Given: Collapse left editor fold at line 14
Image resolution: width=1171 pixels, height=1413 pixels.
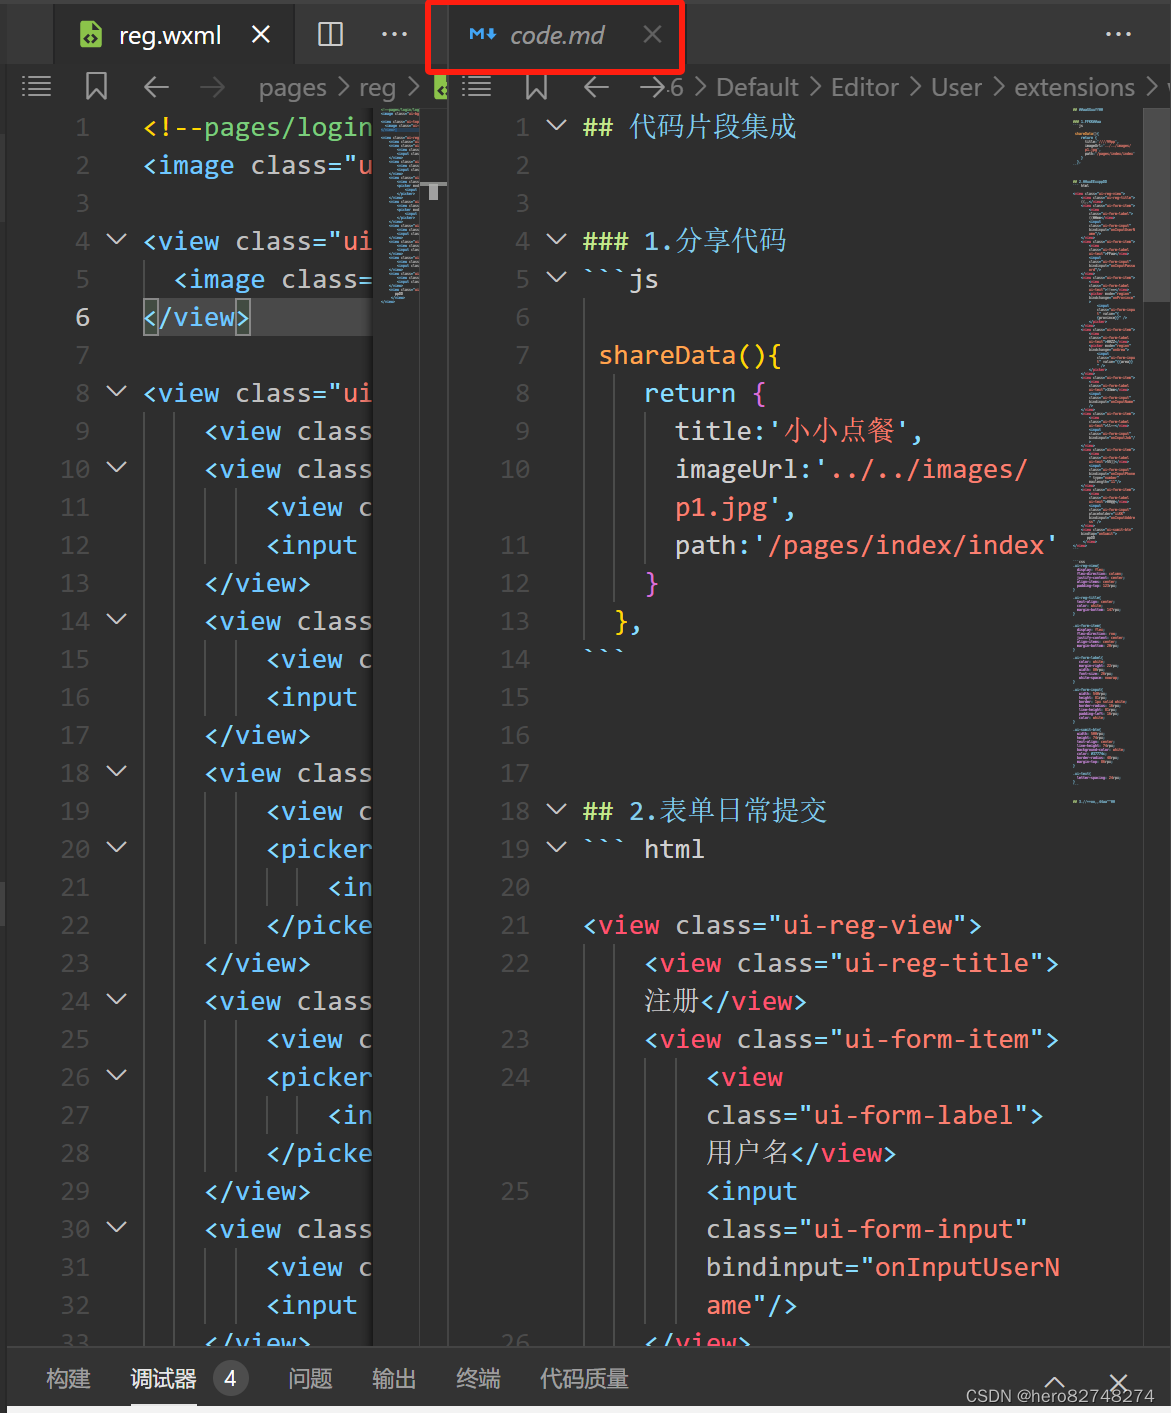Looking at the screenshot, I should point(116,620).
